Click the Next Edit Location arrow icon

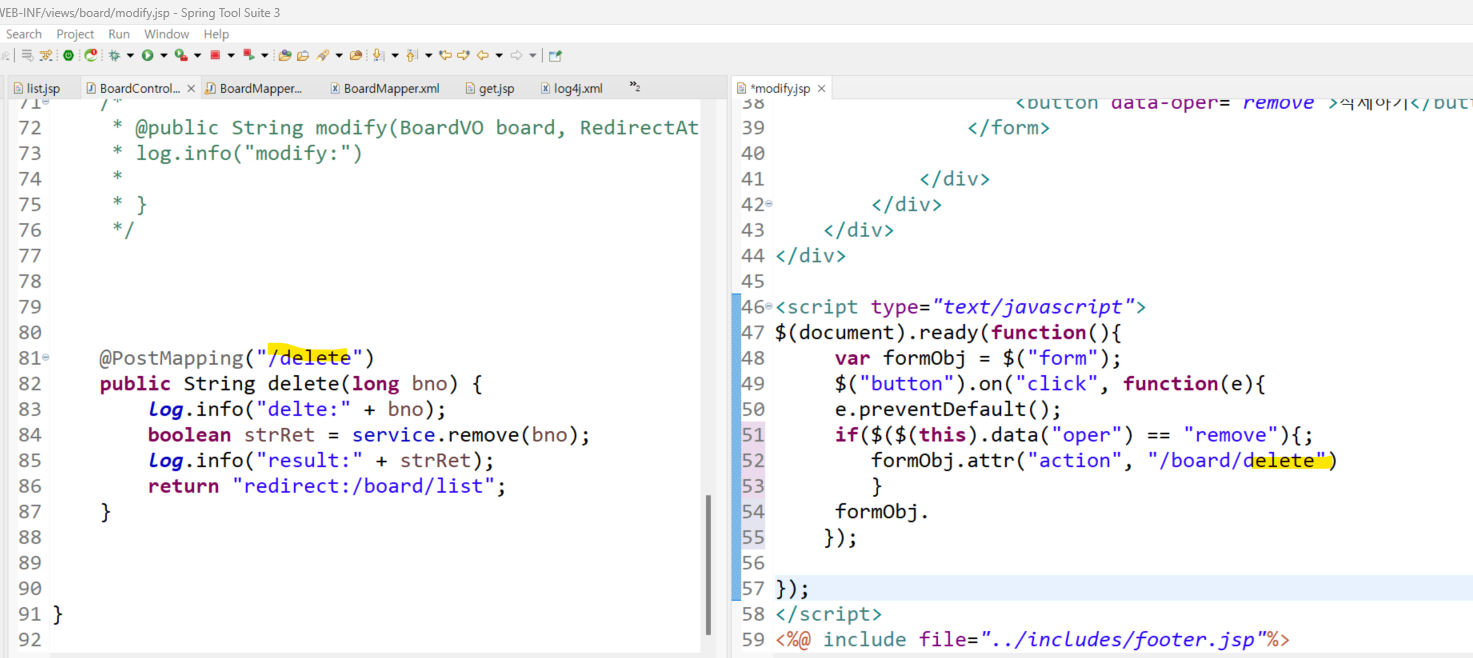coord(464,55)
